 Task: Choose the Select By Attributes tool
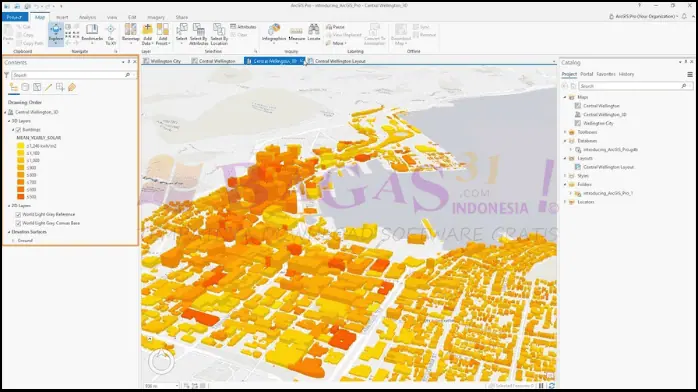(x=199, y=34)
